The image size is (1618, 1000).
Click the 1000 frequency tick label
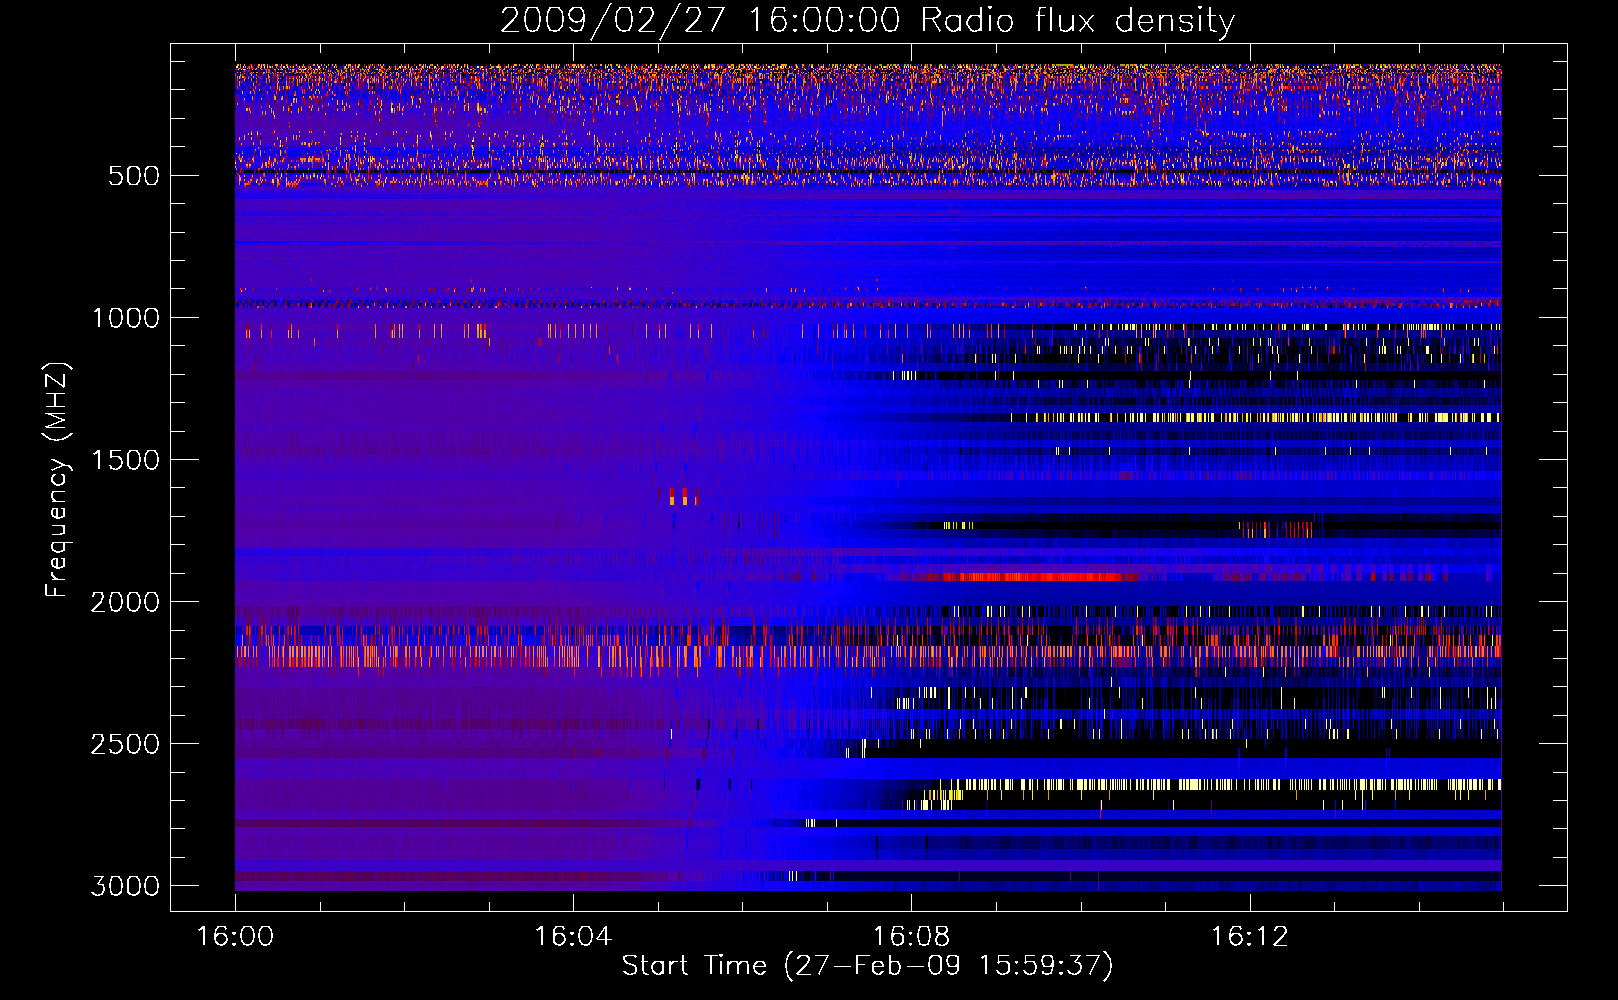(x=125, y=318)
